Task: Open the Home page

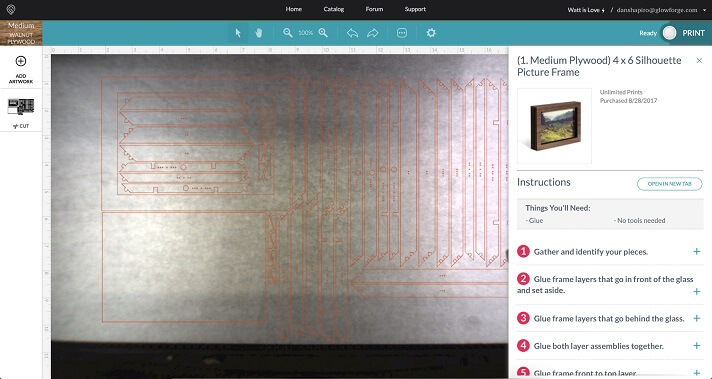Action: [x=293, y=9]
